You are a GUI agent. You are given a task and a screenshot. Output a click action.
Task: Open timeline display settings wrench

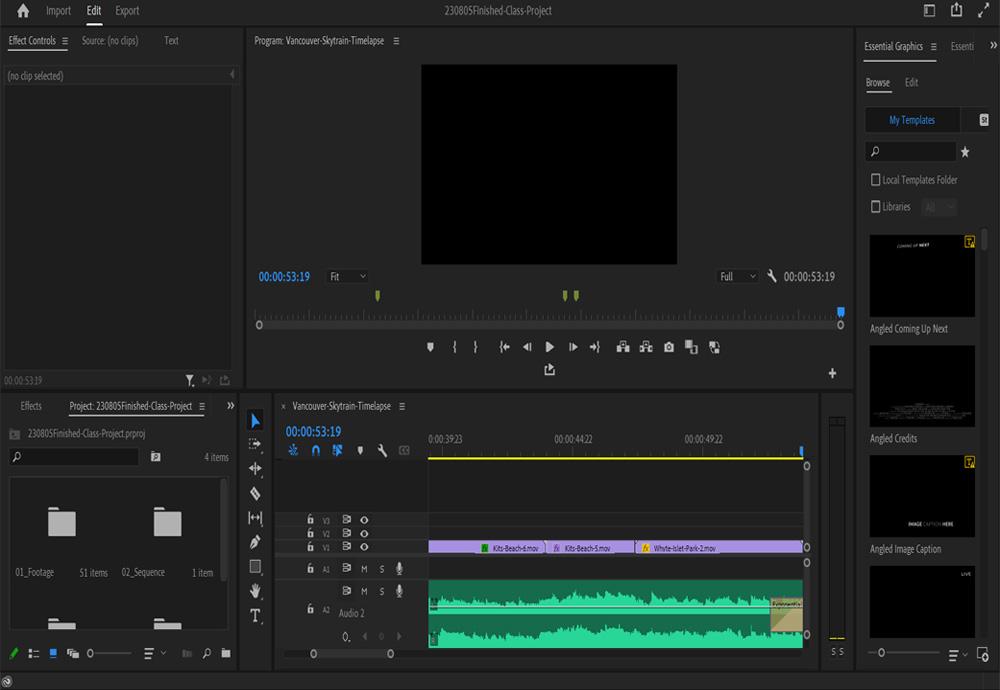[382, 450]
